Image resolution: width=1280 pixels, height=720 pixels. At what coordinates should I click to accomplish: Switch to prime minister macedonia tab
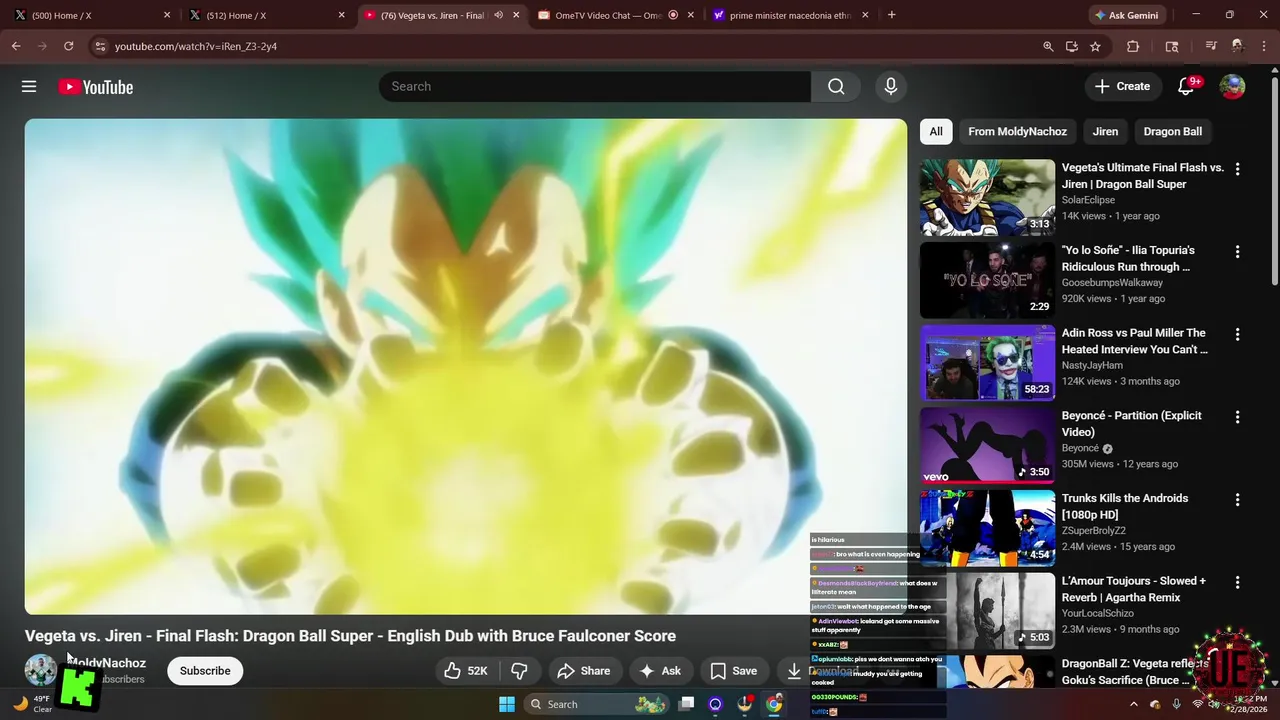point(789,15)
